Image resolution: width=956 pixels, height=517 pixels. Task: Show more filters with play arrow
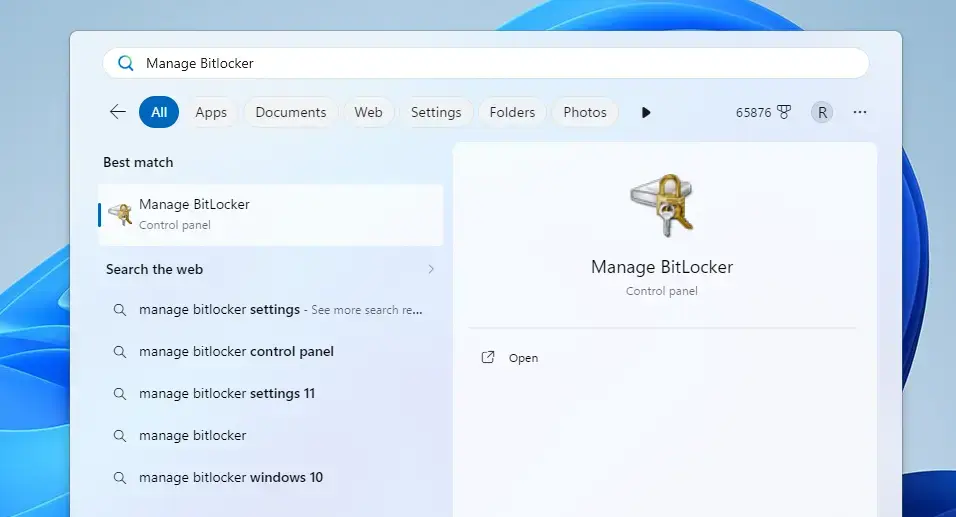[x=646, y=112]
